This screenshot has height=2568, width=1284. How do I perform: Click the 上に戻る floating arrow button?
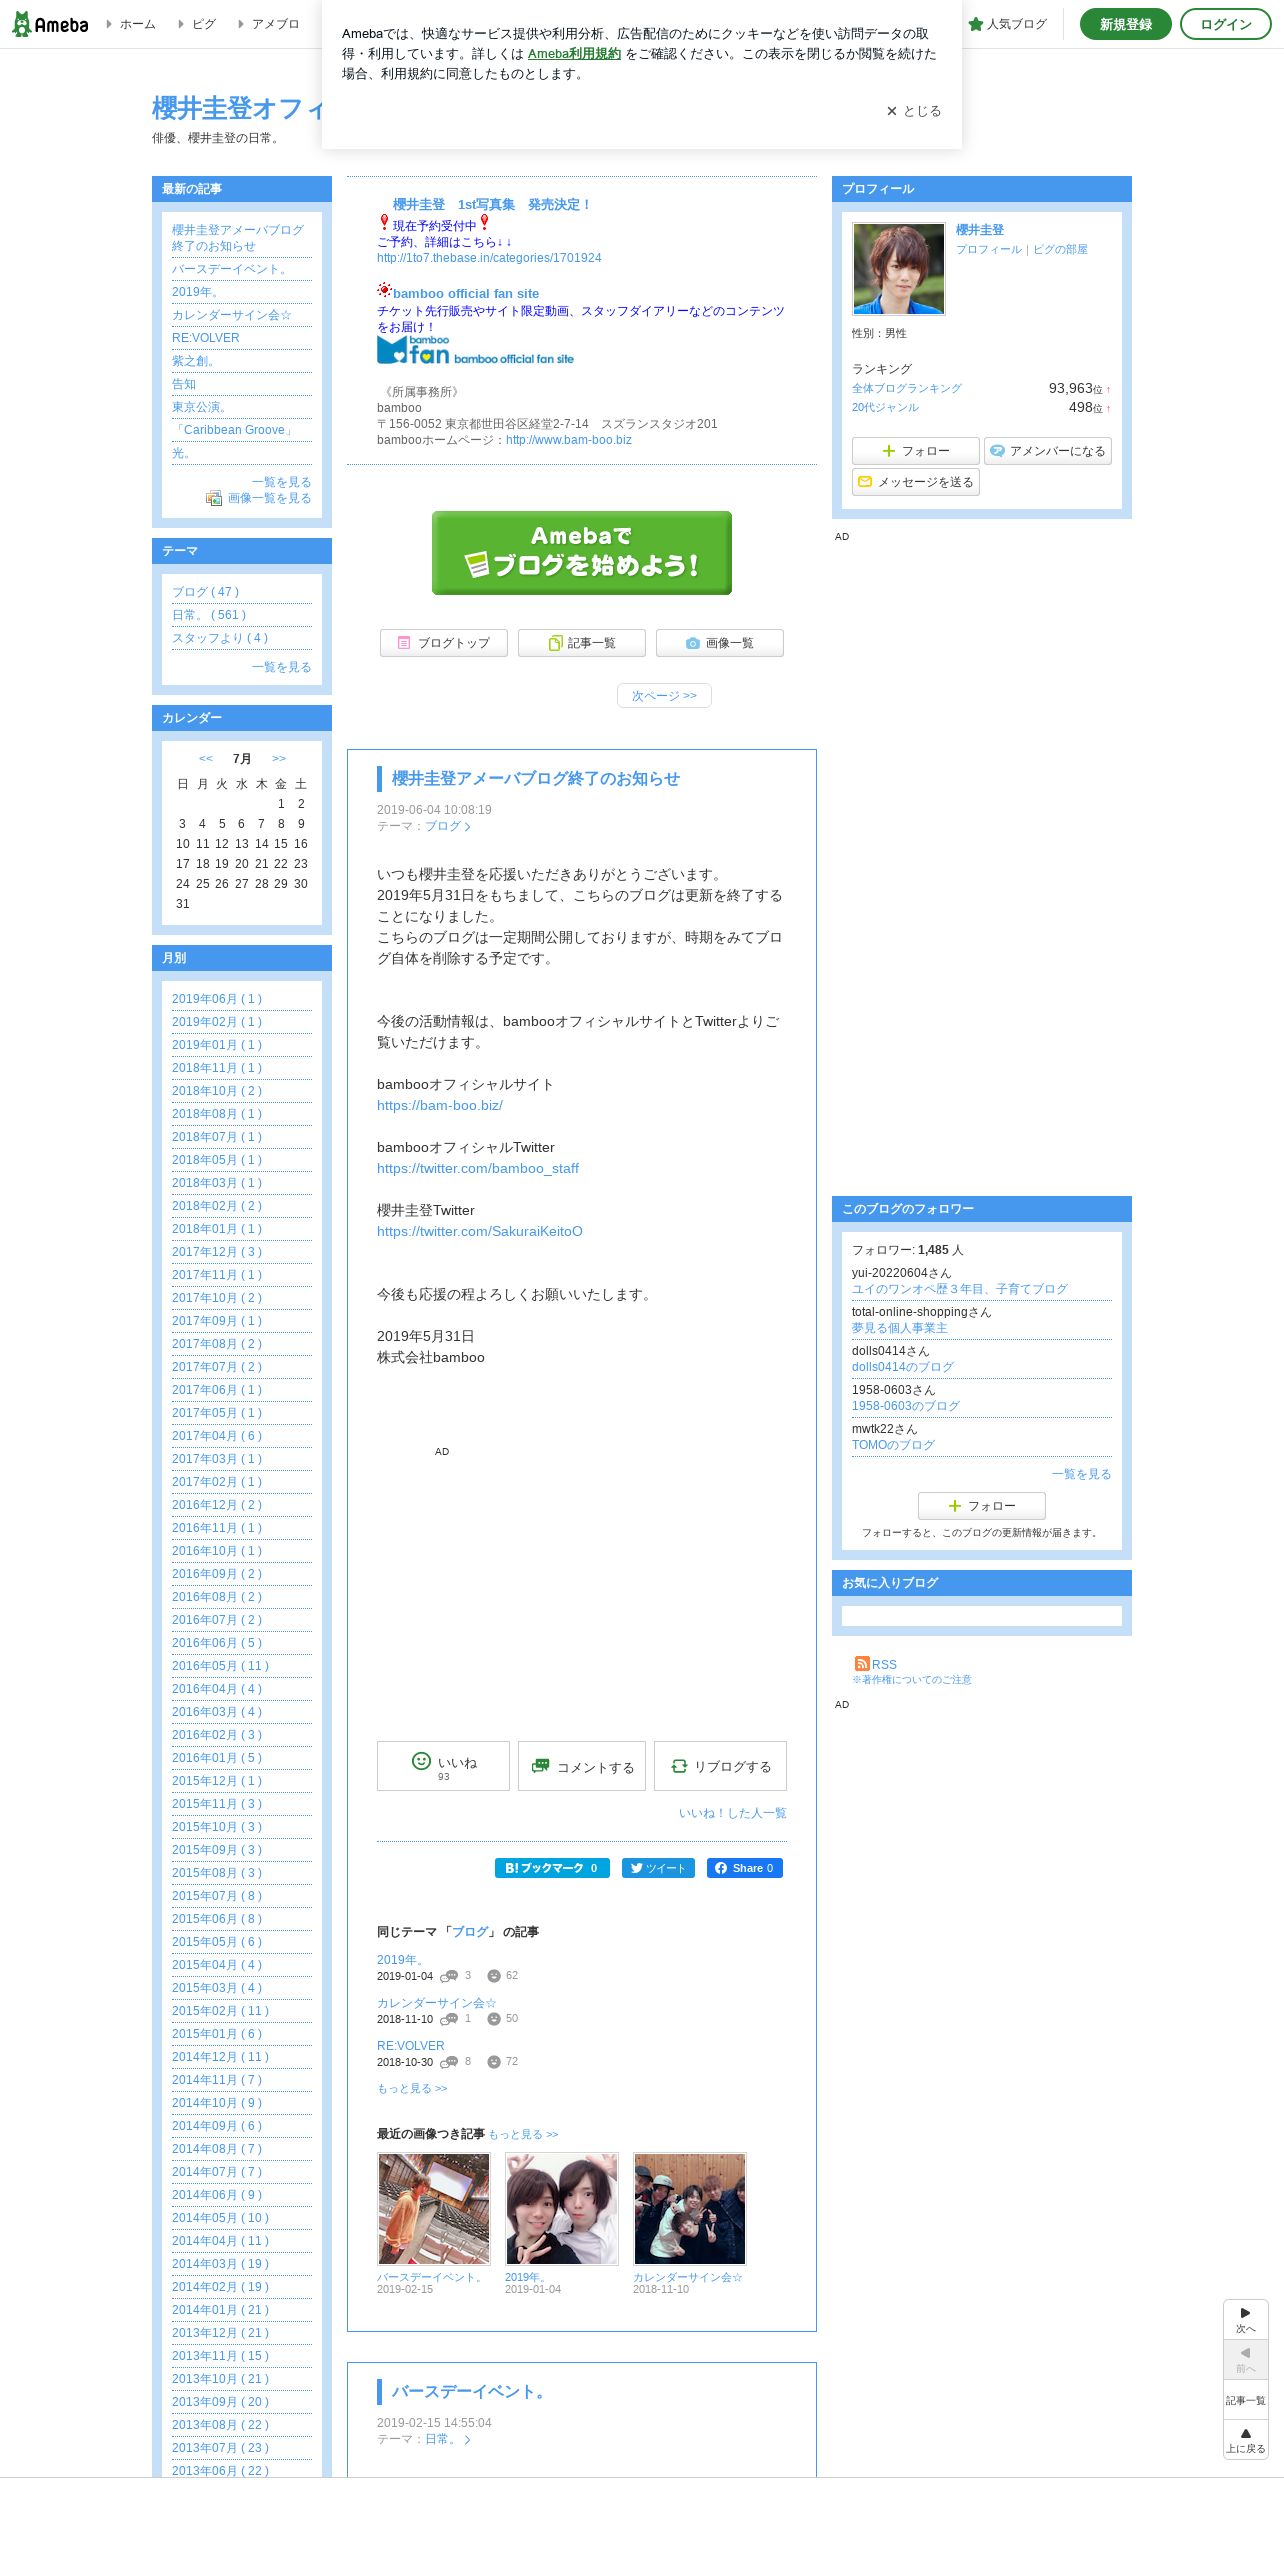(1246, 2440)
